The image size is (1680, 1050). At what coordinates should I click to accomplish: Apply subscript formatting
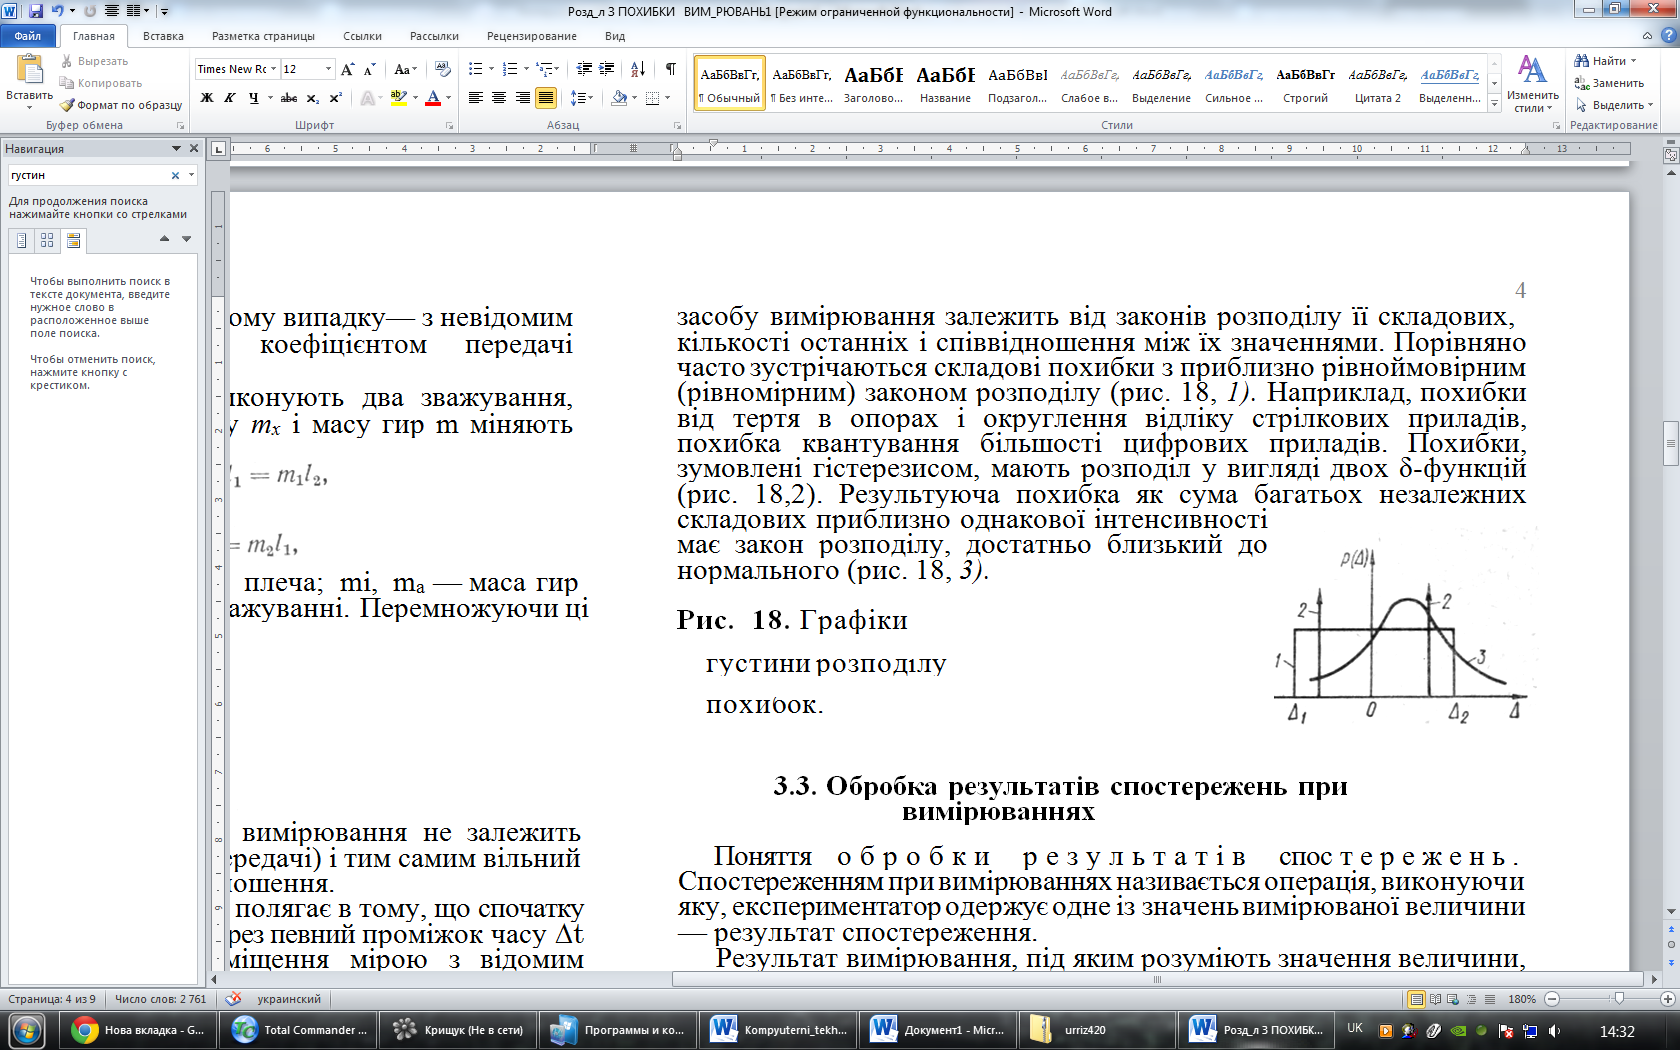[x=313, y=98]
